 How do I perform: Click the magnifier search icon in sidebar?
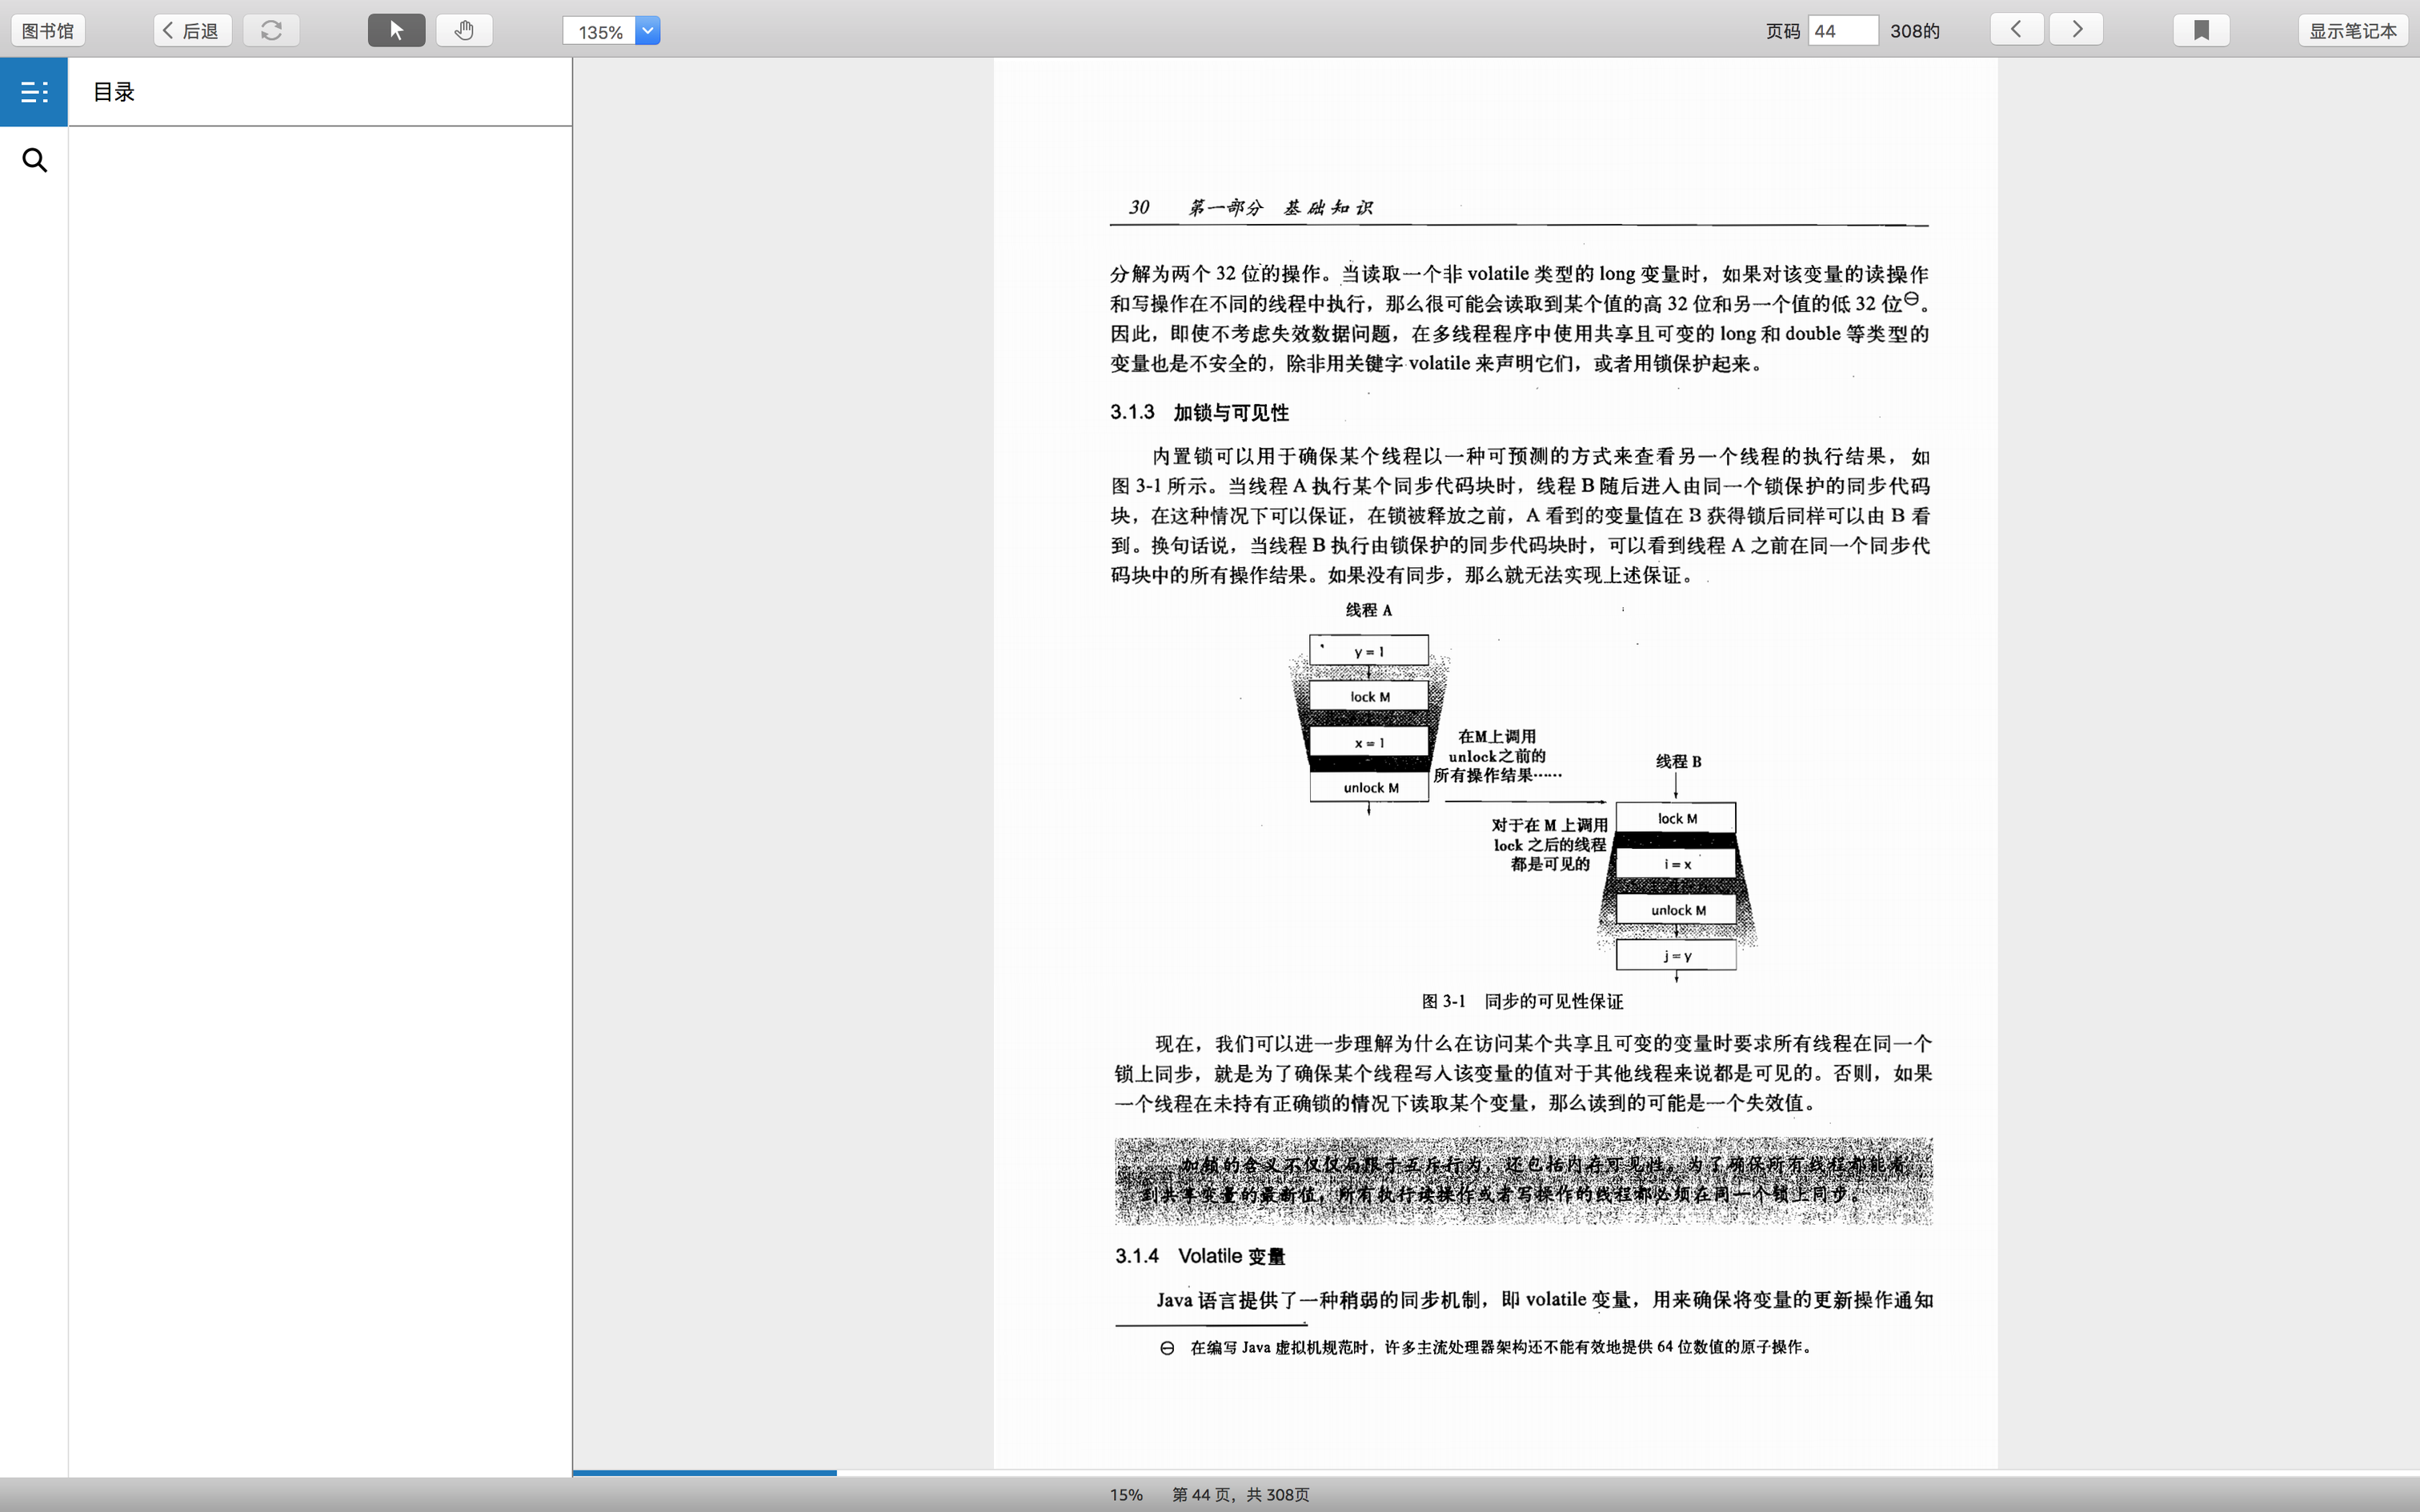point(34,160)
